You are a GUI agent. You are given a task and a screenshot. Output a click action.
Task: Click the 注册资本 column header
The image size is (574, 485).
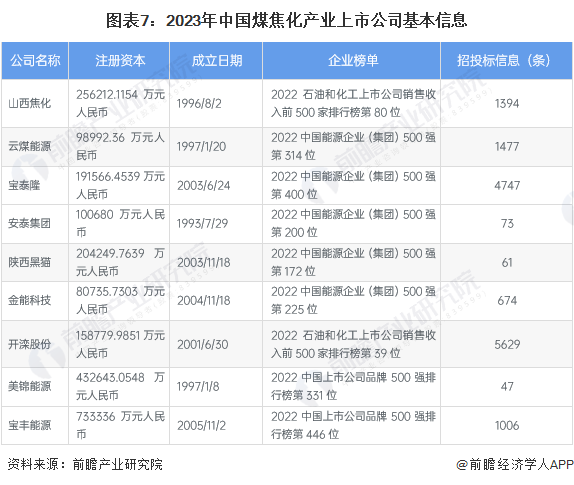point(119,61)
